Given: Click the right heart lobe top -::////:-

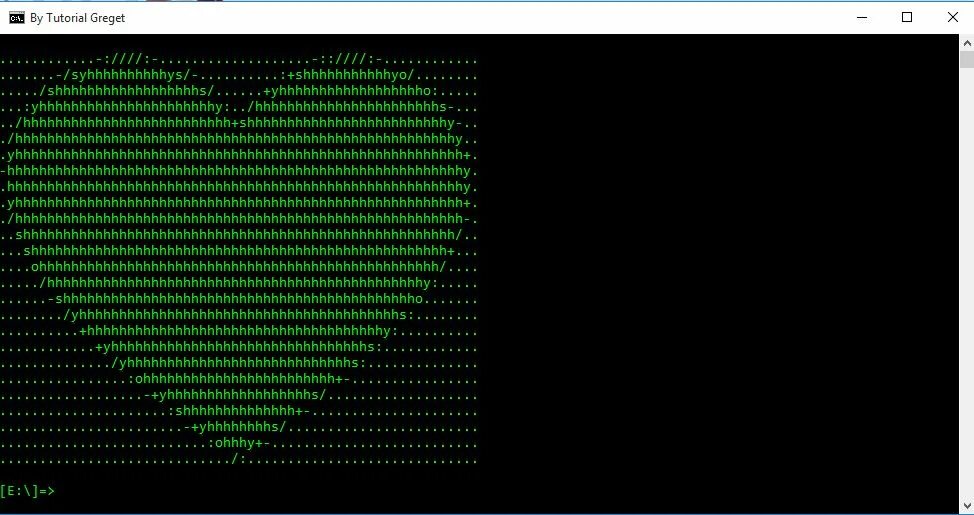Looking at the screenshot, I should pyautogui.click(x=348, y=60).
